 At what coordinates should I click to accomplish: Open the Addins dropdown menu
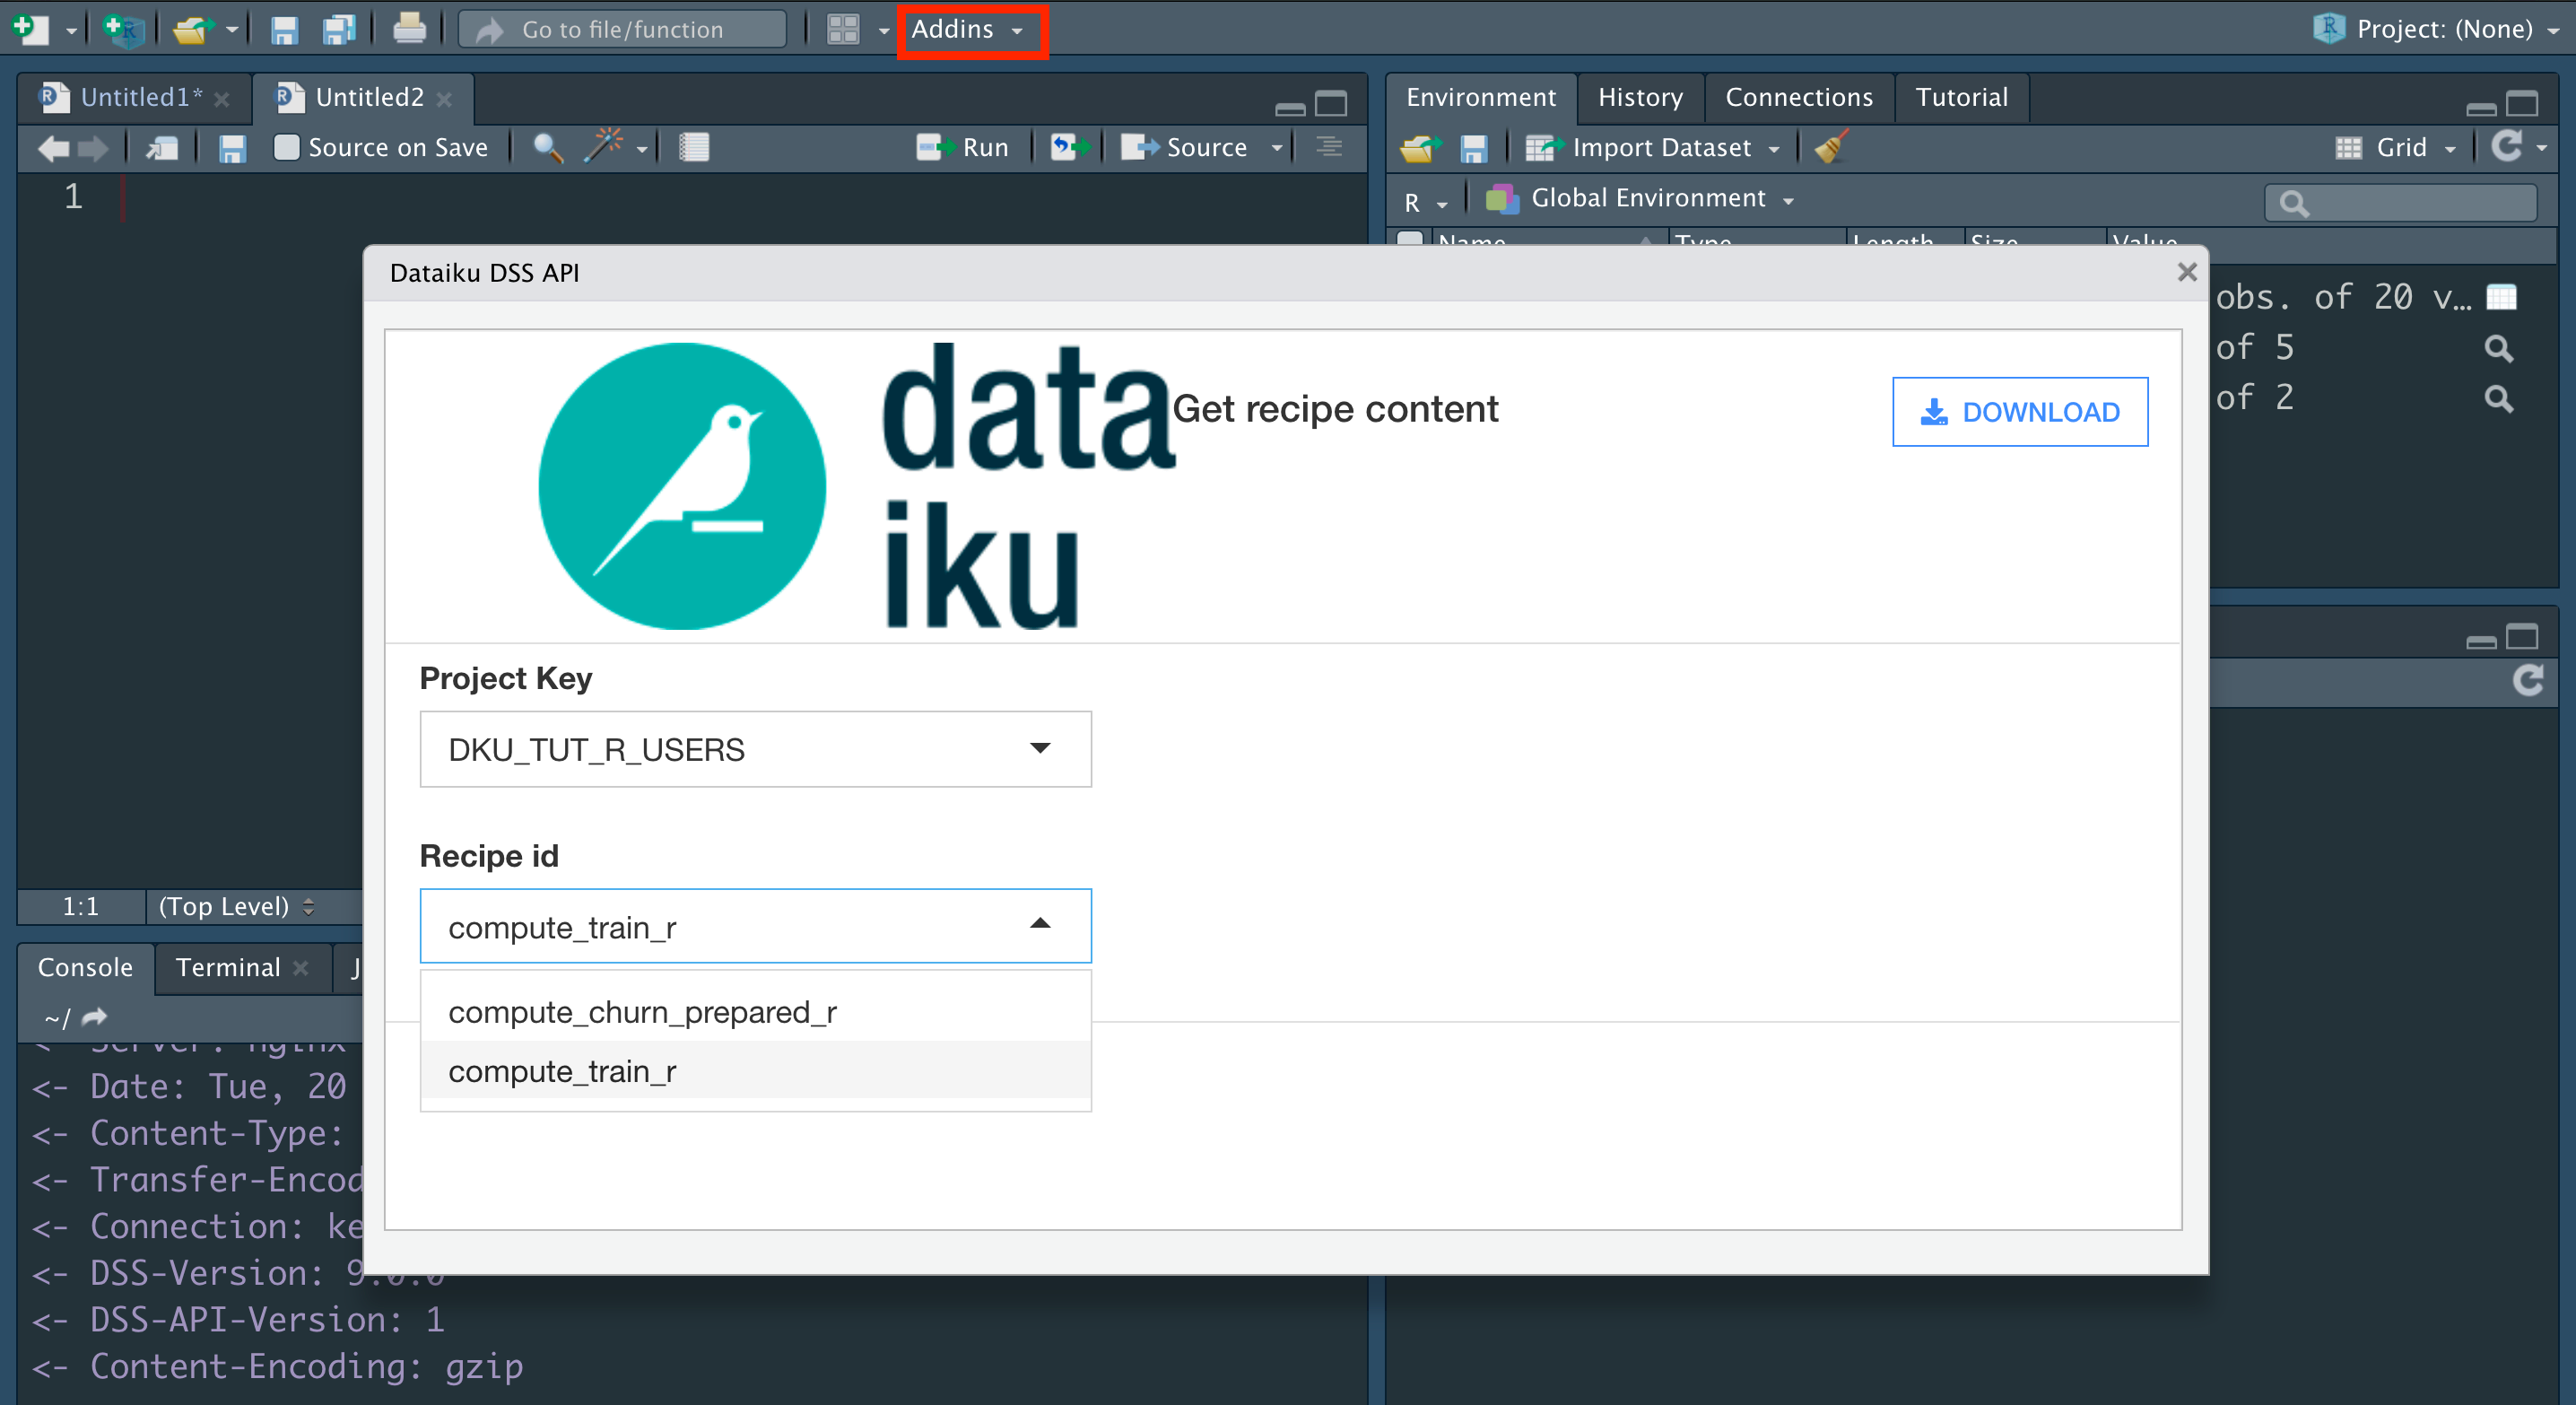coord(968,30)
